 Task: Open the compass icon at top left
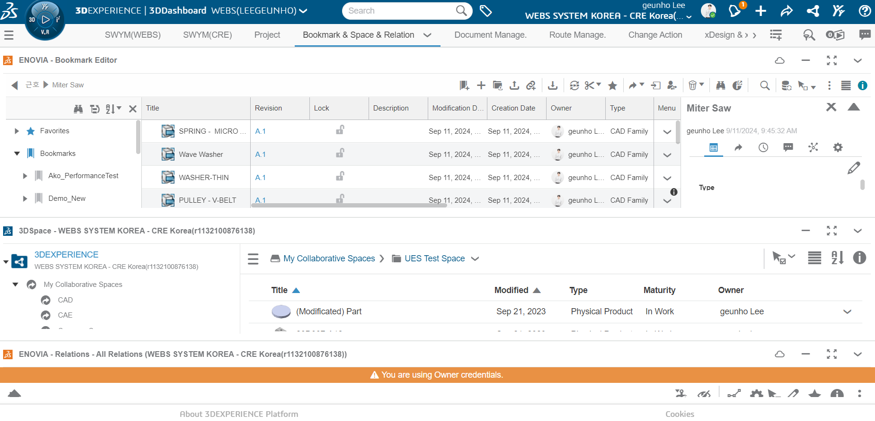(44, 18)
